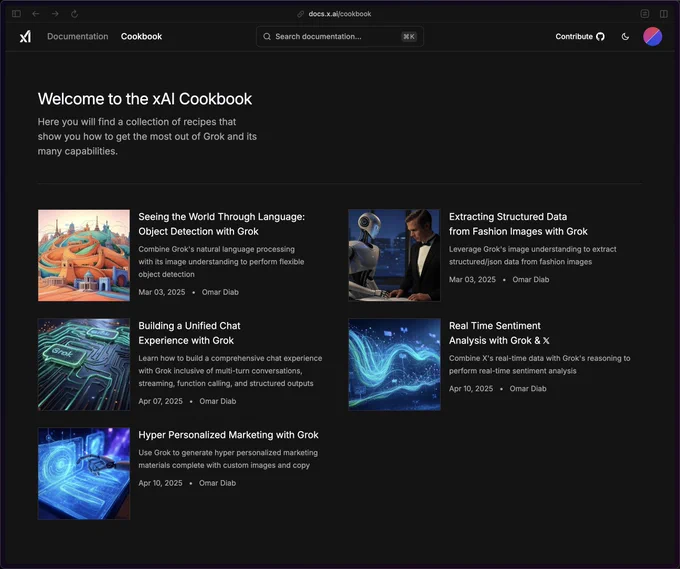Toggle the browser sidebar icon
The width and height of the screenshot is (680, 569).
(16, 14)
